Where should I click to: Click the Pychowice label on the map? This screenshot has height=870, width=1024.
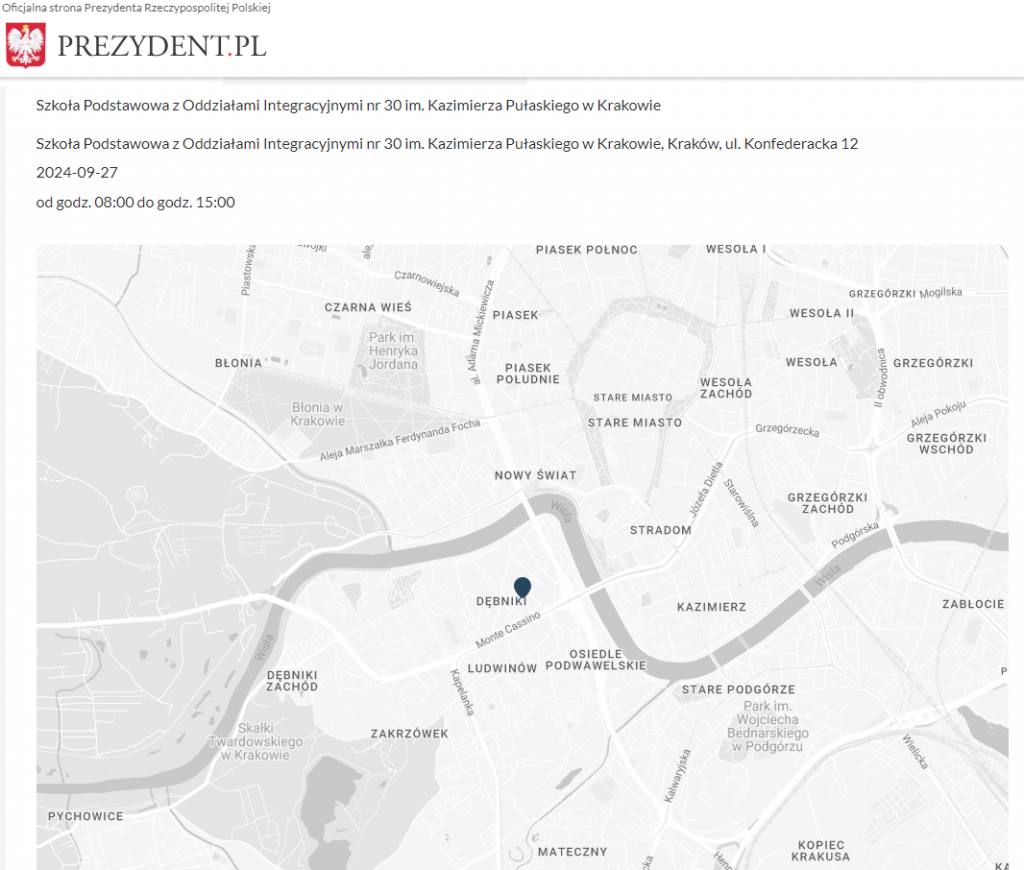(86, 816)
